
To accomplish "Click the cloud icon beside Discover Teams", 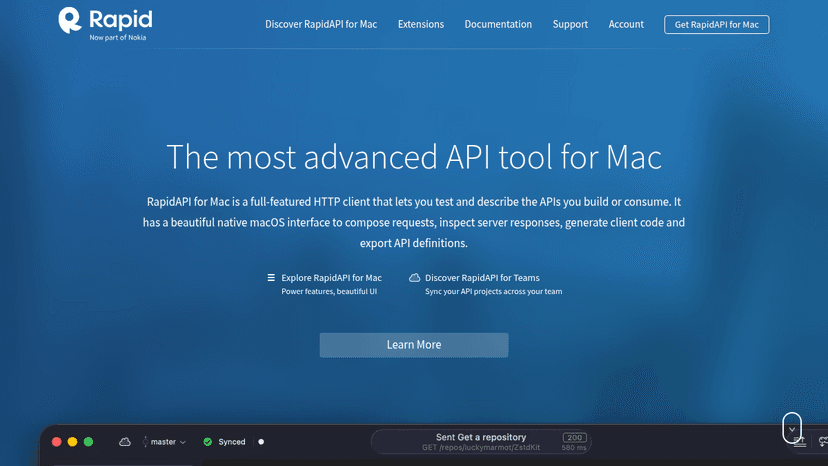I will click(x=415, y=277).
